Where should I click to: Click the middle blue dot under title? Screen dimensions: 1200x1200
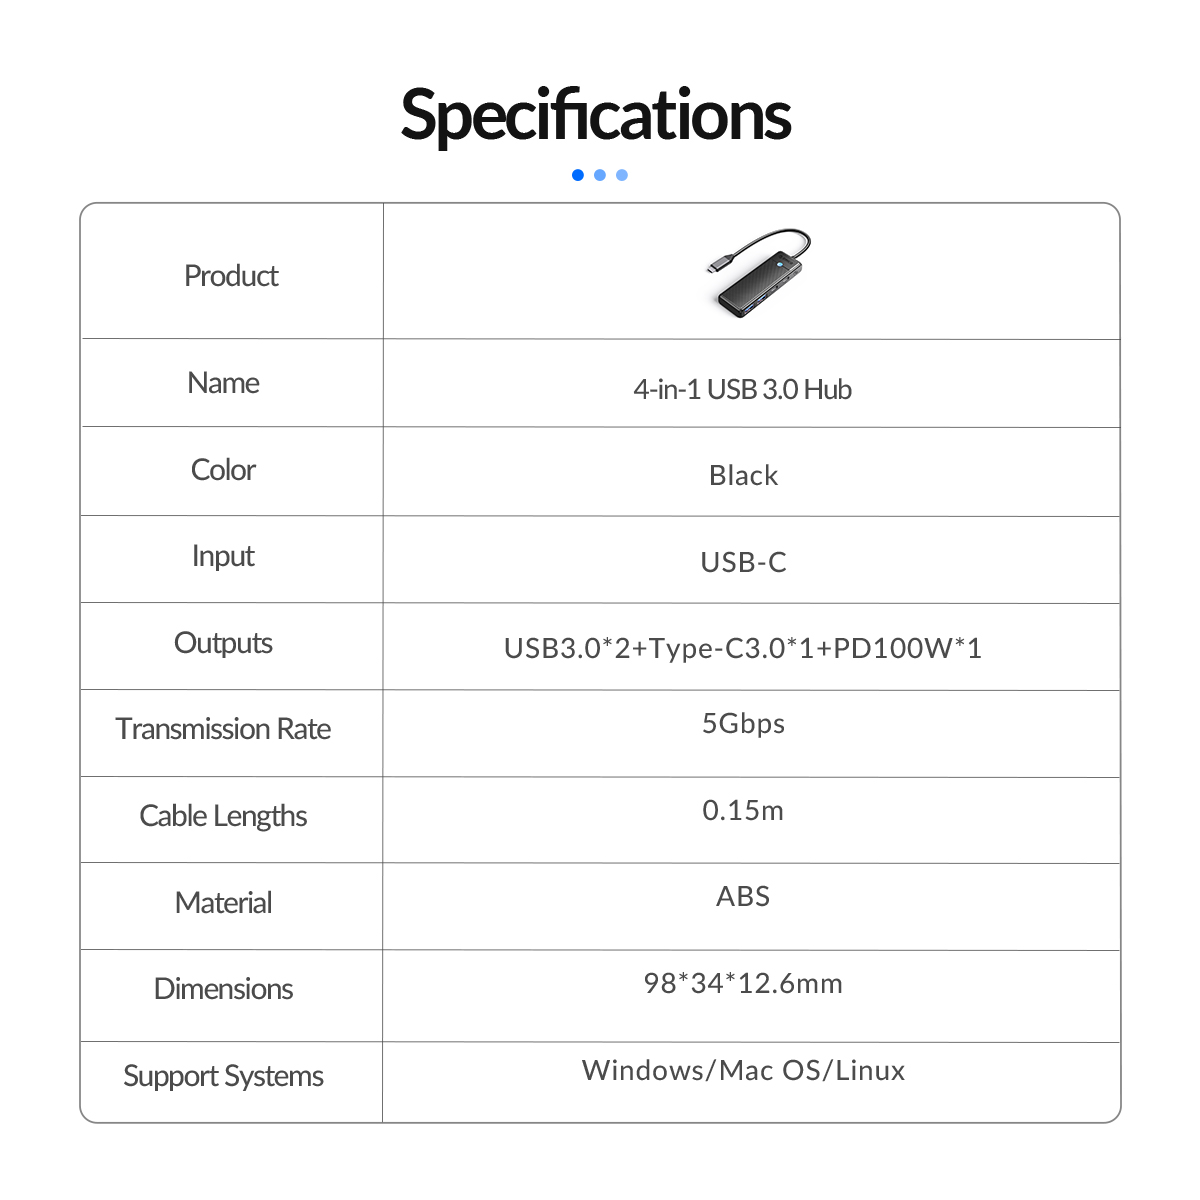[x=600, y=175]
